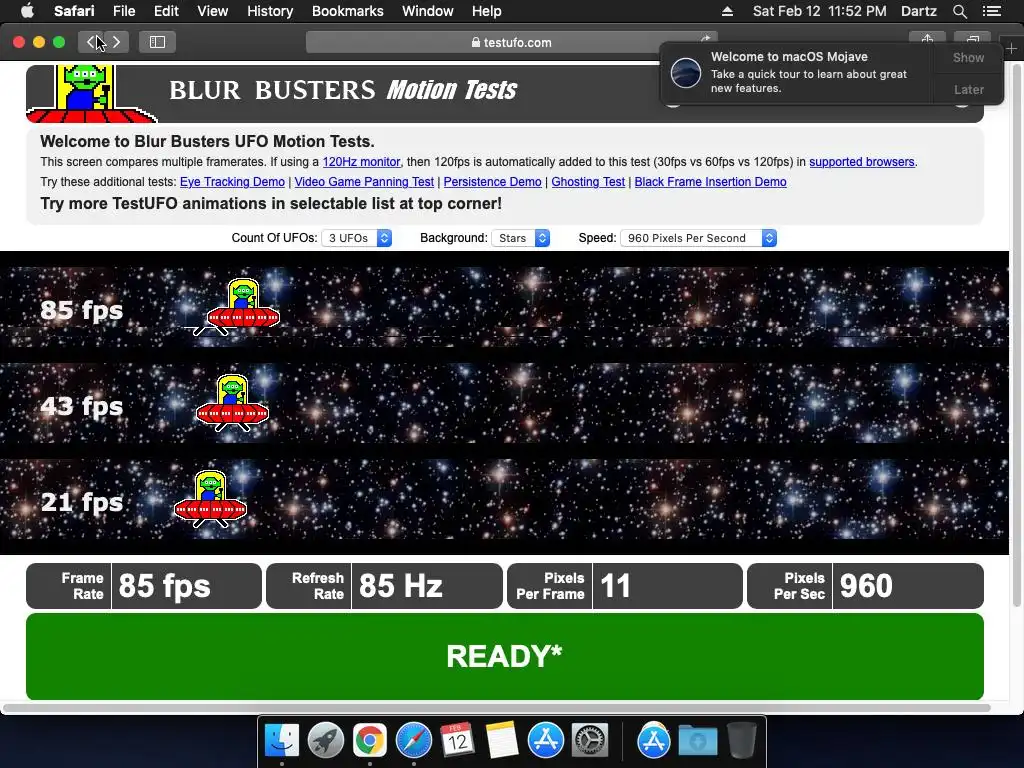Screen dimensions: 1024x768
Task: Go forward with Safari forward arrow
Action: pos(116,42)
